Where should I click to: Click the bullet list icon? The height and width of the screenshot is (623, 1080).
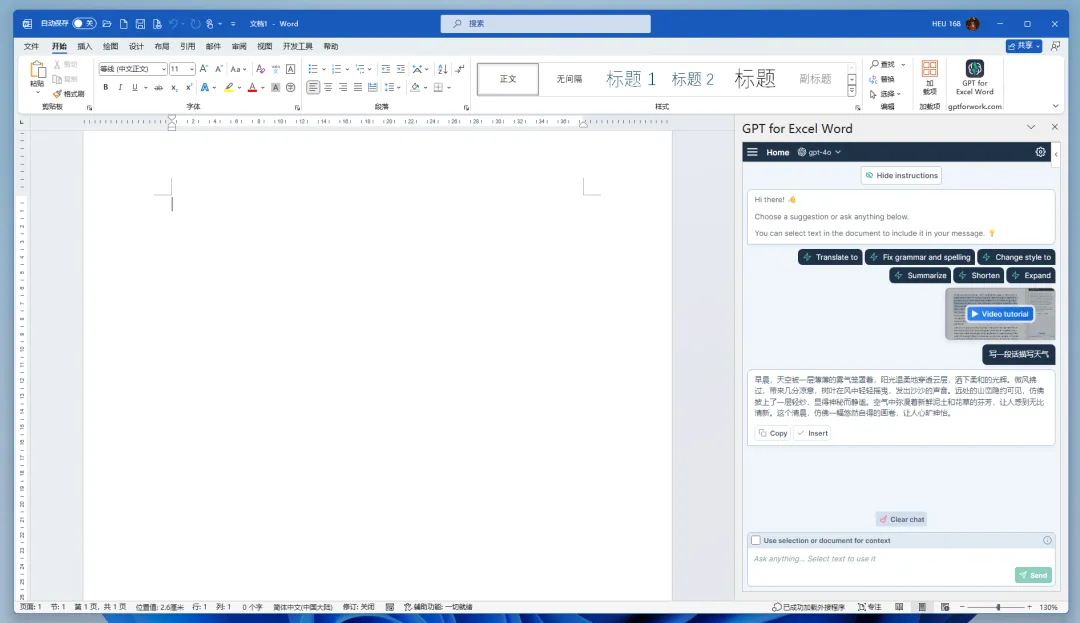pos(313,69)
